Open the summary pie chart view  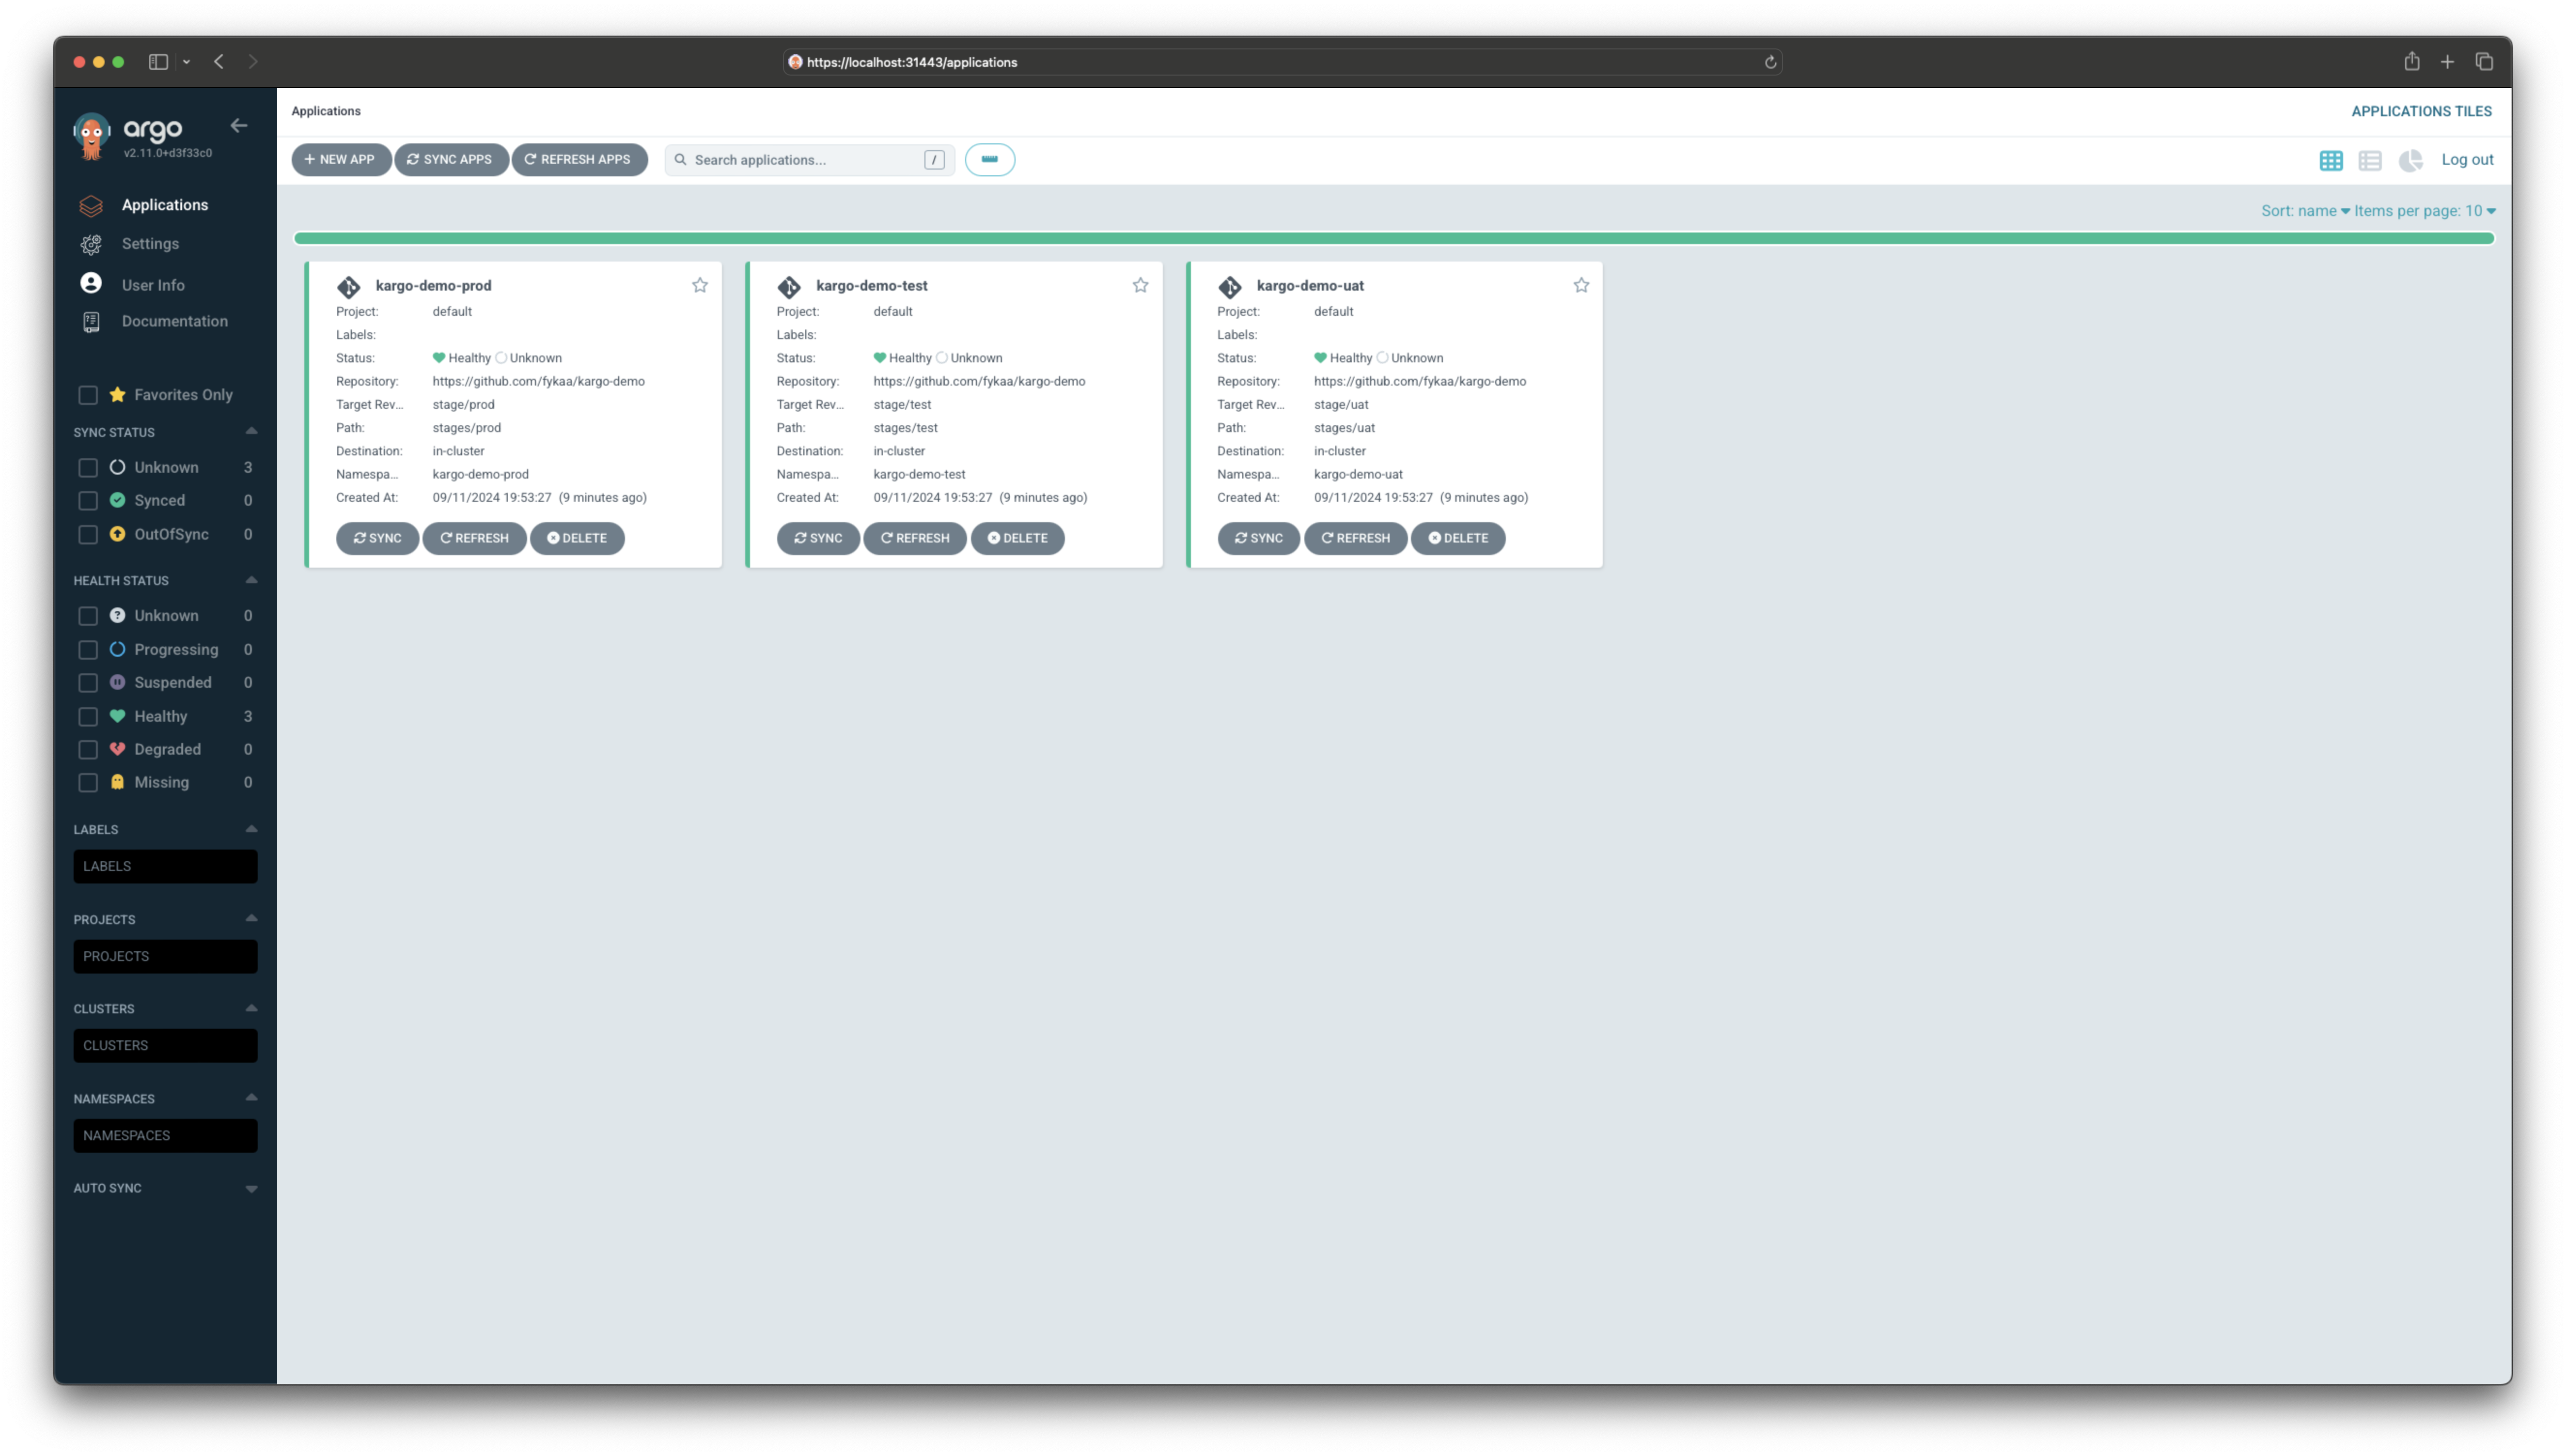2411,160
